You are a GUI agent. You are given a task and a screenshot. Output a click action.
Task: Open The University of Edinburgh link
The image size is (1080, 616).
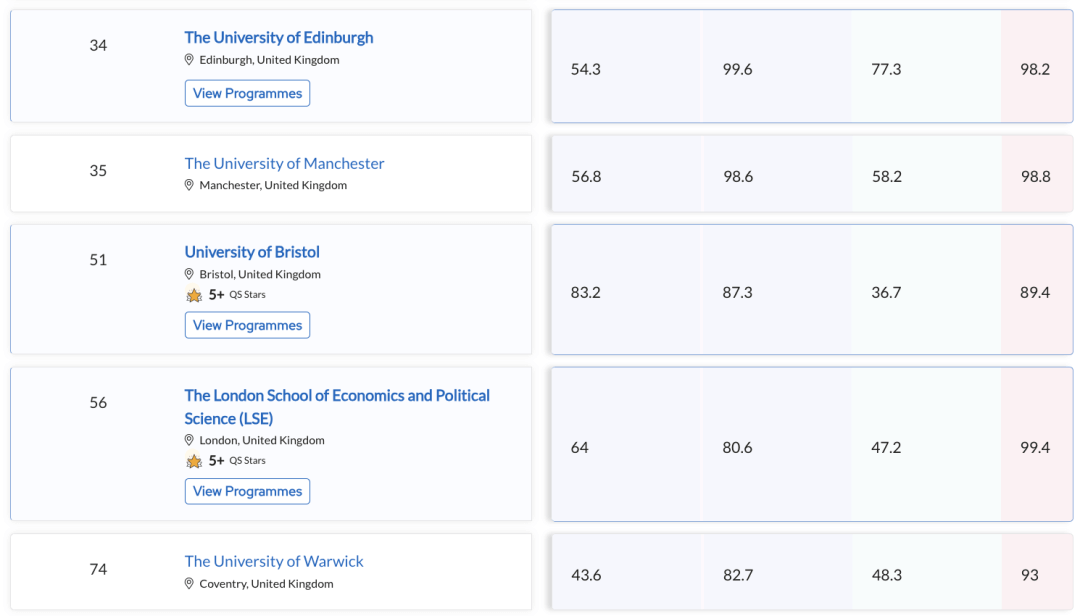coord(278,38)
